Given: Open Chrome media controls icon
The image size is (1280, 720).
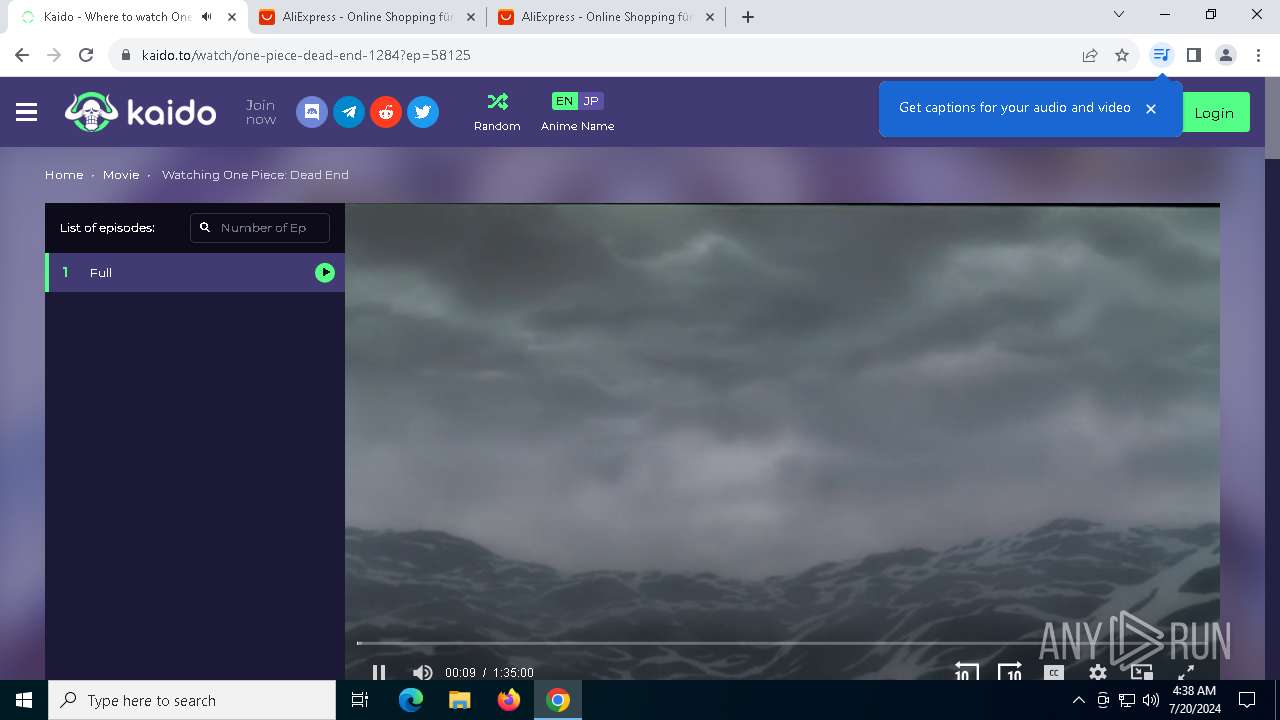Looking at the screenshot, I should [x=1161, y=55].
